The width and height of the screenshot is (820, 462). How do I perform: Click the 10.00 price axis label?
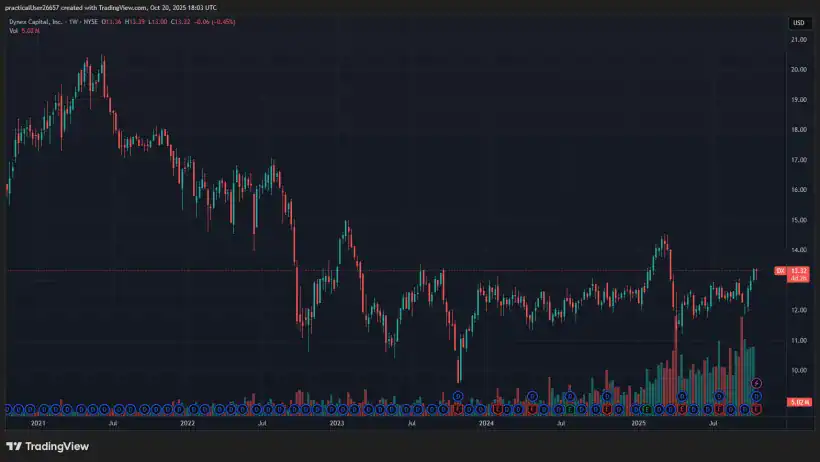pyautogui.click(x=799, y=370)
